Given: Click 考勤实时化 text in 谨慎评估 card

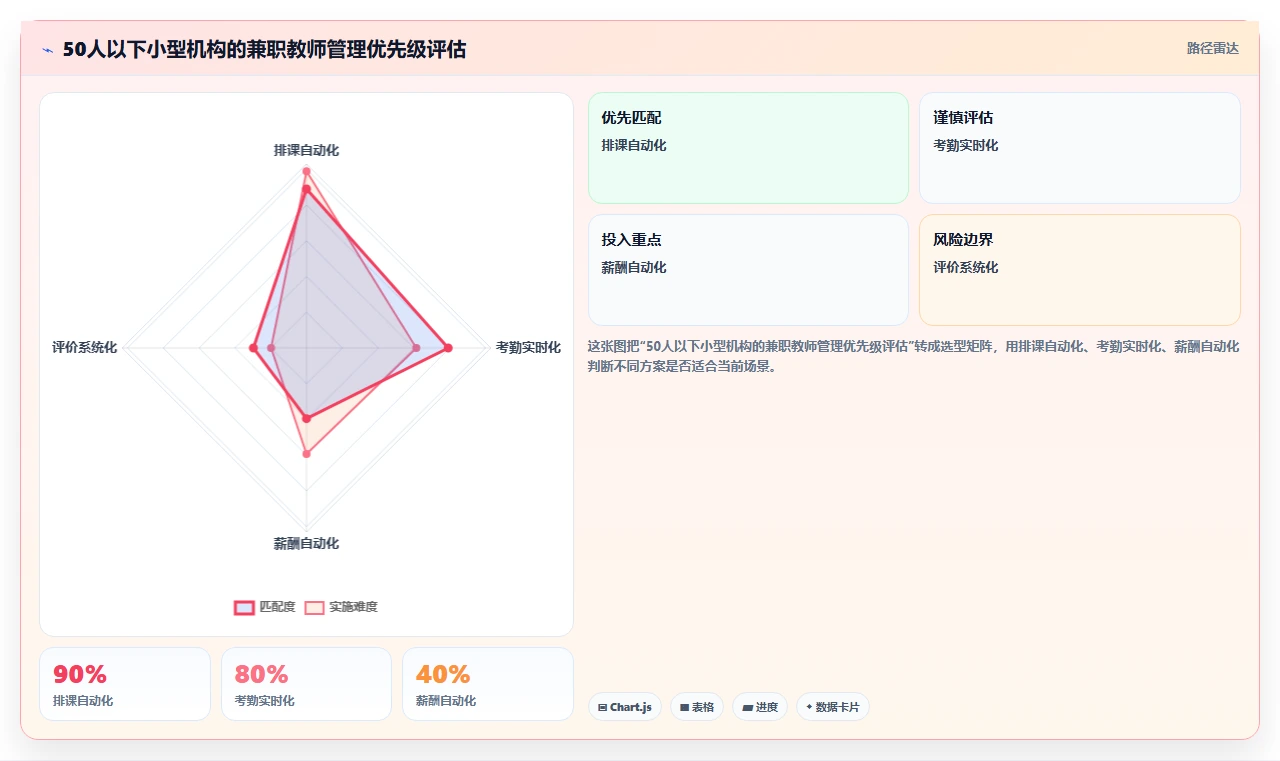Looking at the screenshot, I should (966, 146).
